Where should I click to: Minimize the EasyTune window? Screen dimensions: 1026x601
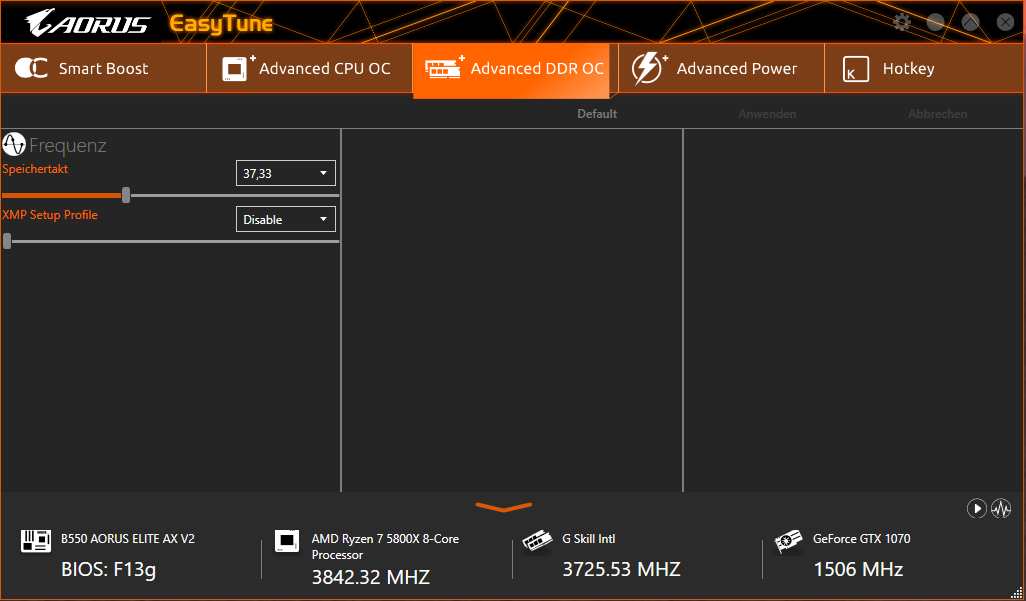936,22
